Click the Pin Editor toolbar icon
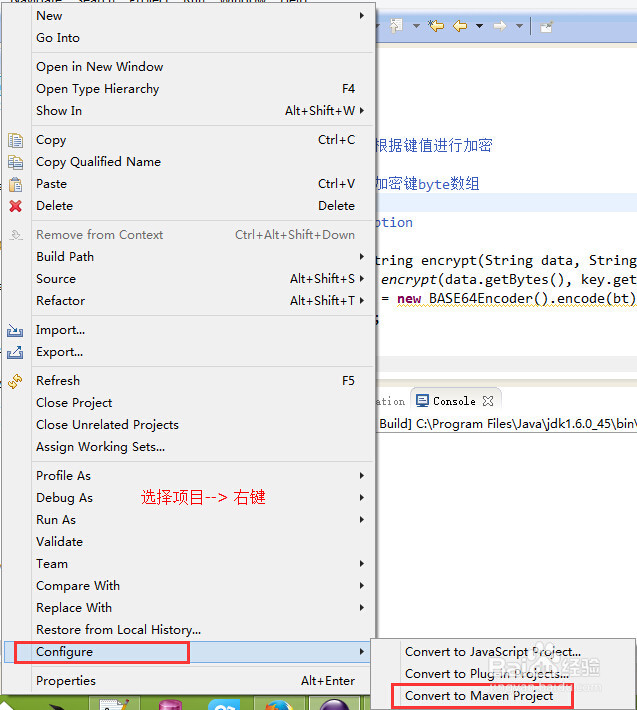This screenshot has height=710, width=637. pos(546,27)
